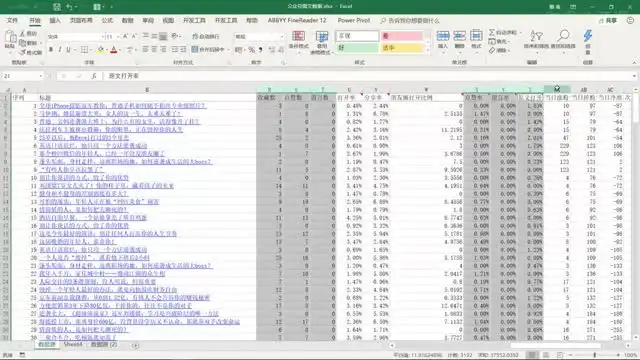Center text horizontally
The height and width of the screenshot is (360, 640).
pos(154,49)
